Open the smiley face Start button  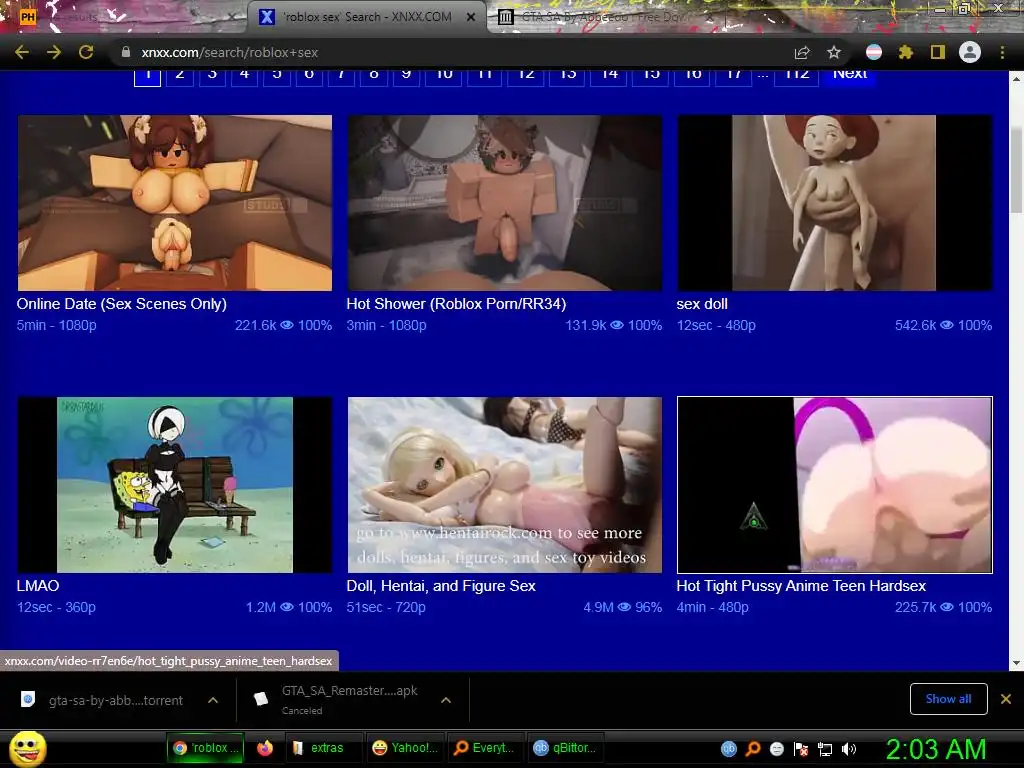pos(27,748)
